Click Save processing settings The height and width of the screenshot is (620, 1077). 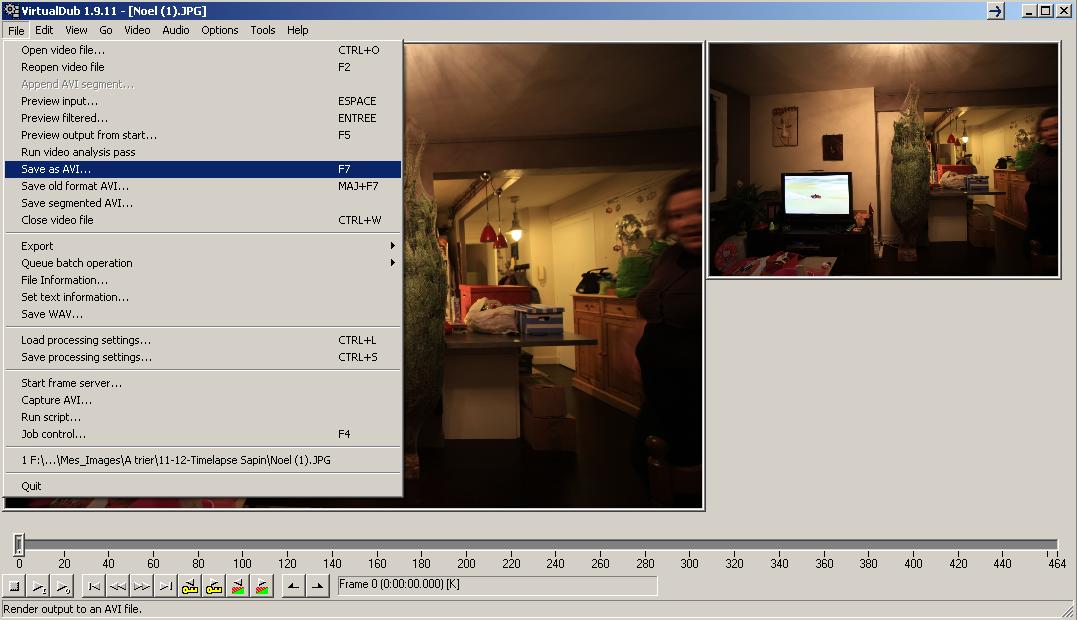pyautogui.click(x=203, y=357)
